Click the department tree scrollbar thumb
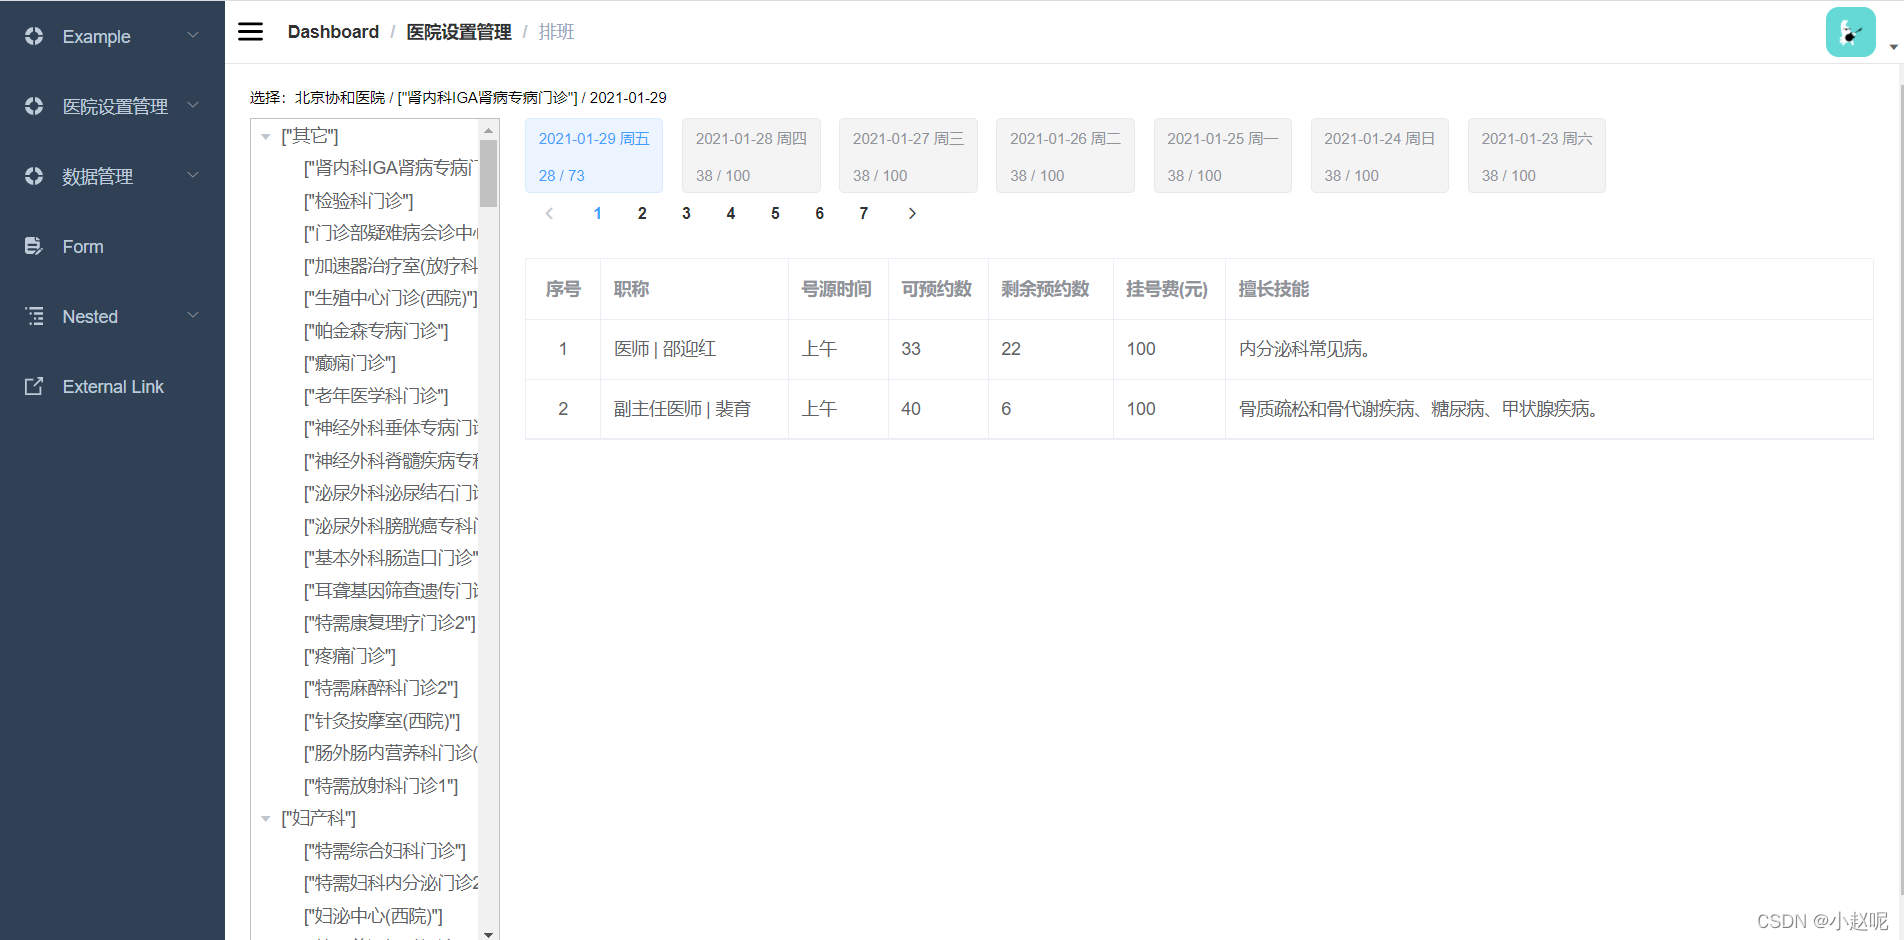This screenshot has width=1904, height=940. click(x=488, y=173)
